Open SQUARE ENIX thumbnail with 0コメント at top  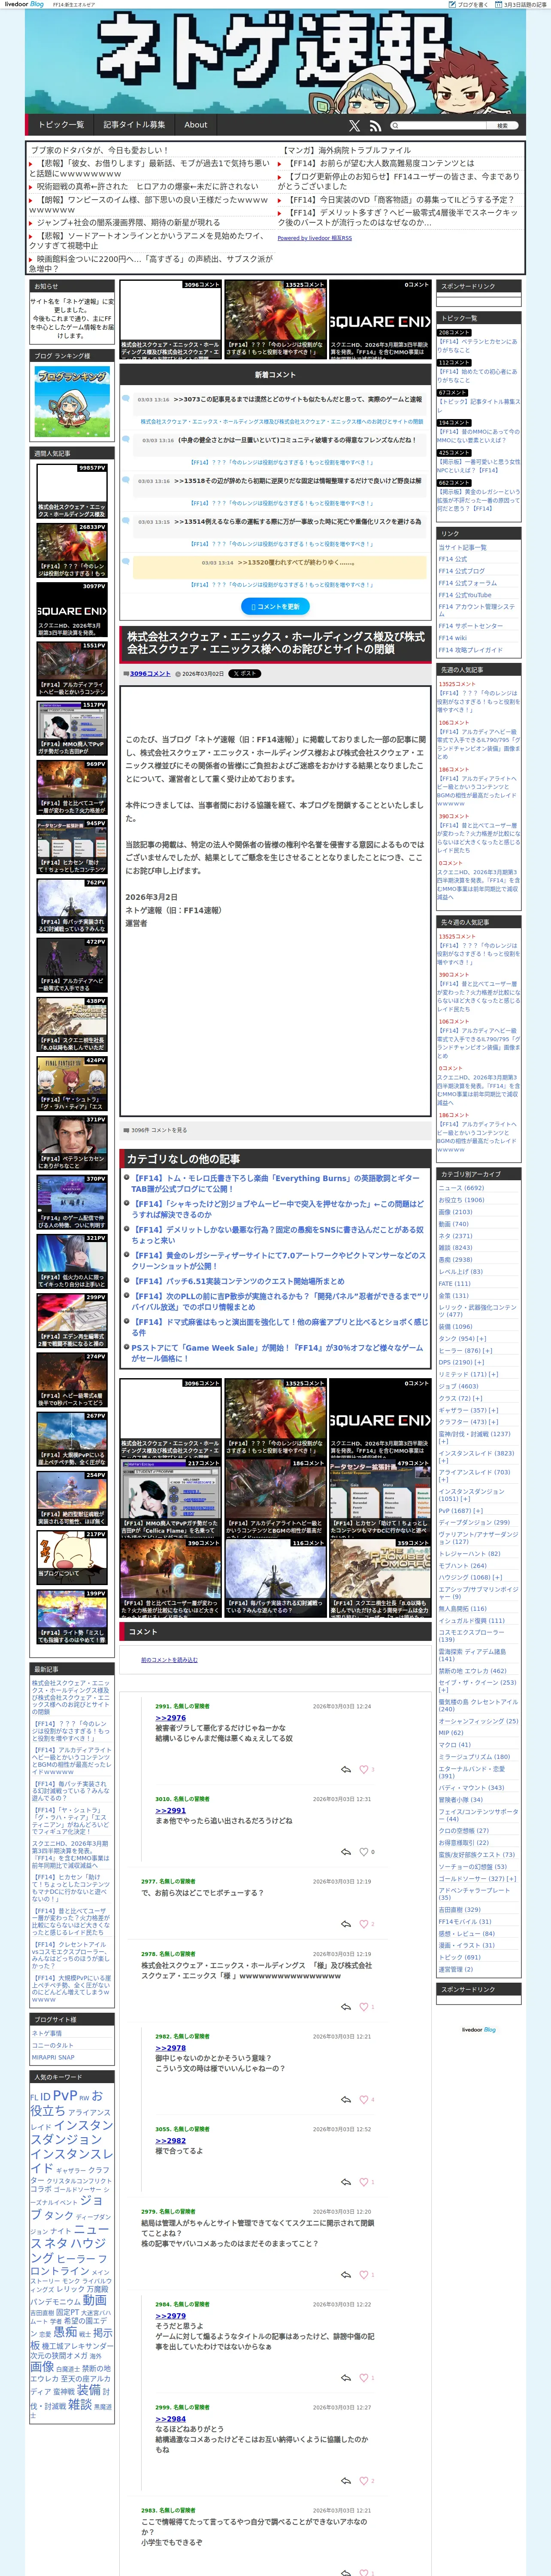pyautogui.click(x=380, y=320)
